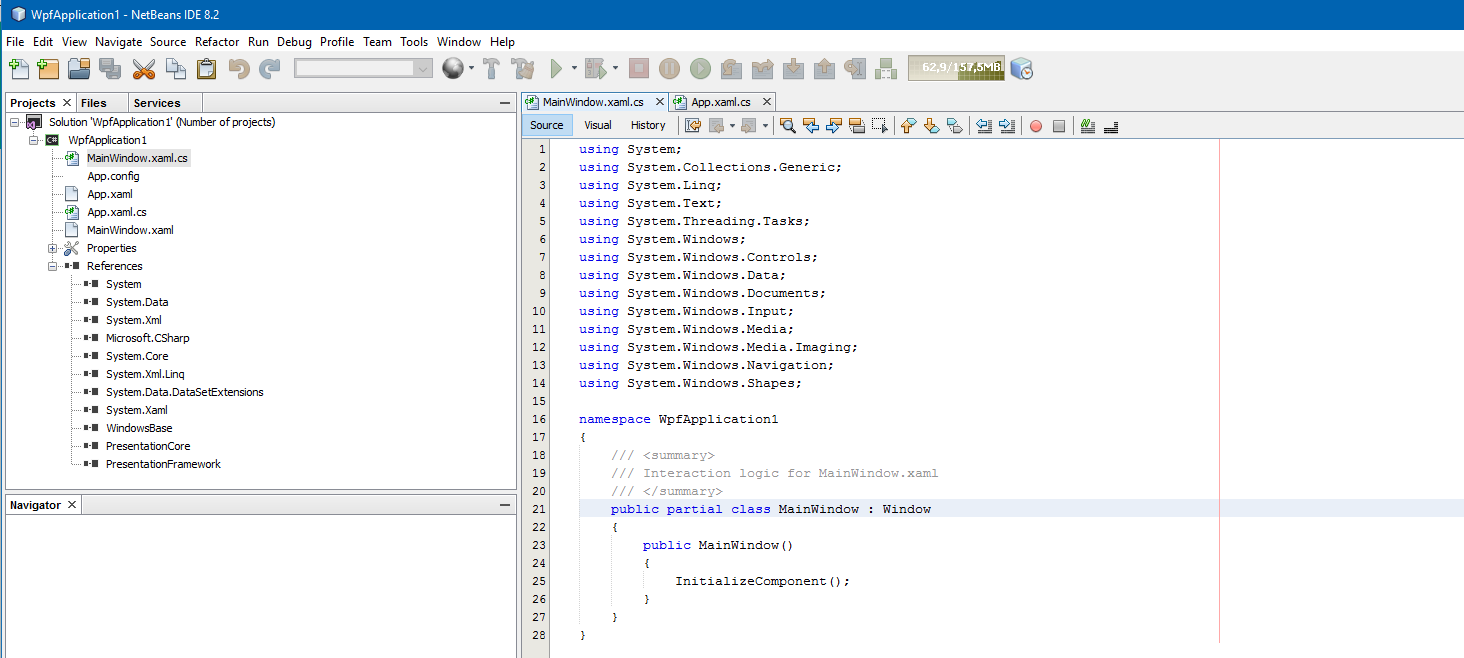Click the New File toolbar icon

coord(19,69)
